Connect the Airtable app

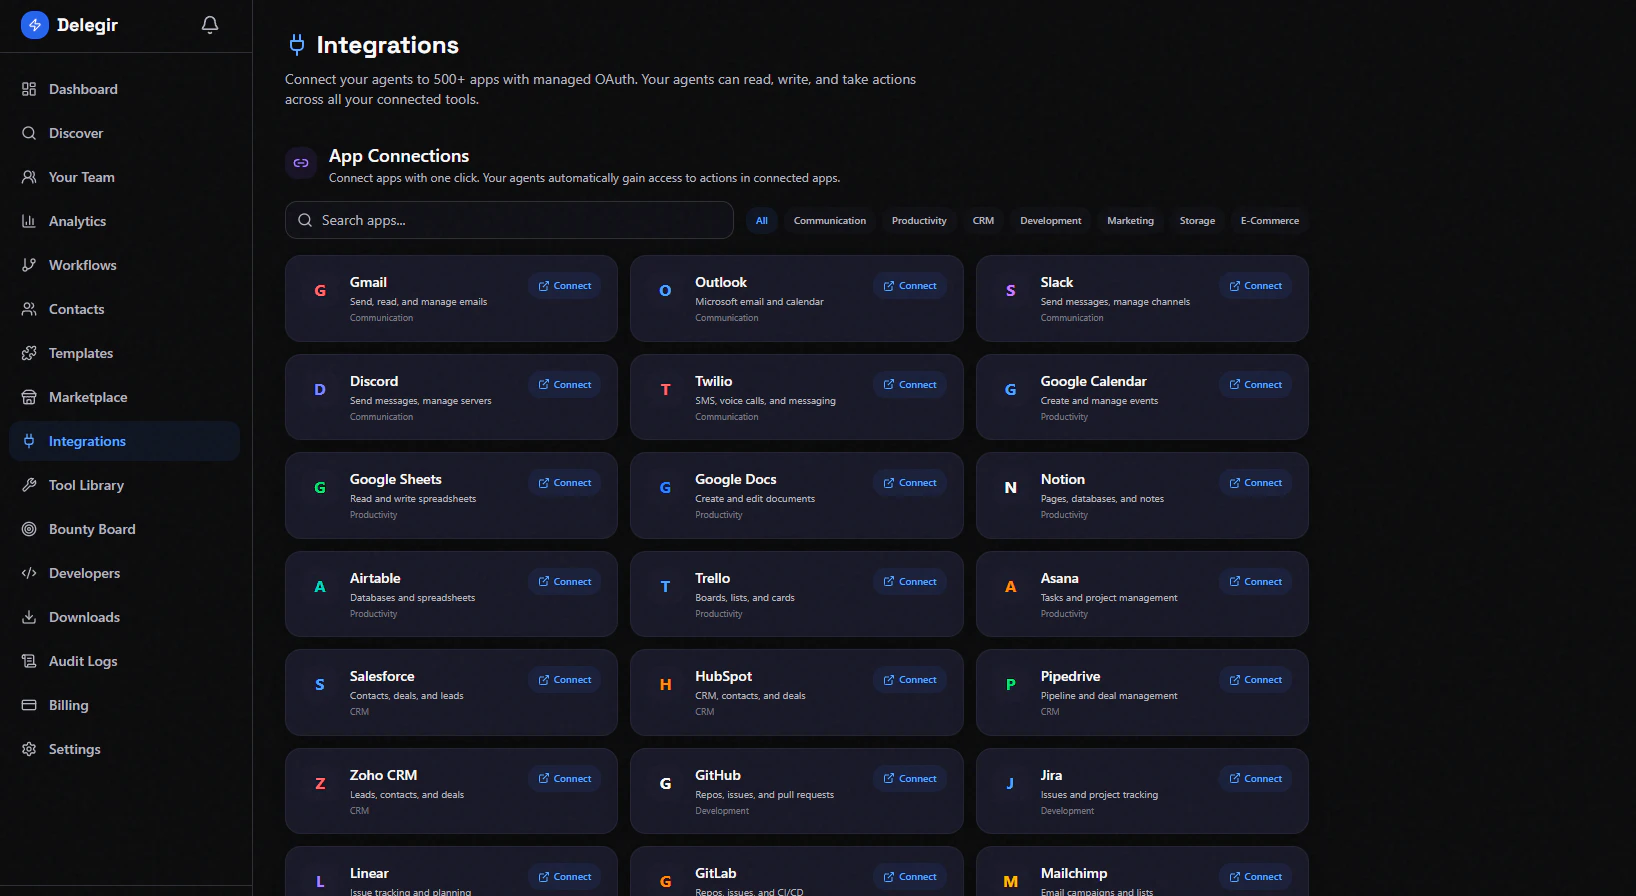[565, 582]
